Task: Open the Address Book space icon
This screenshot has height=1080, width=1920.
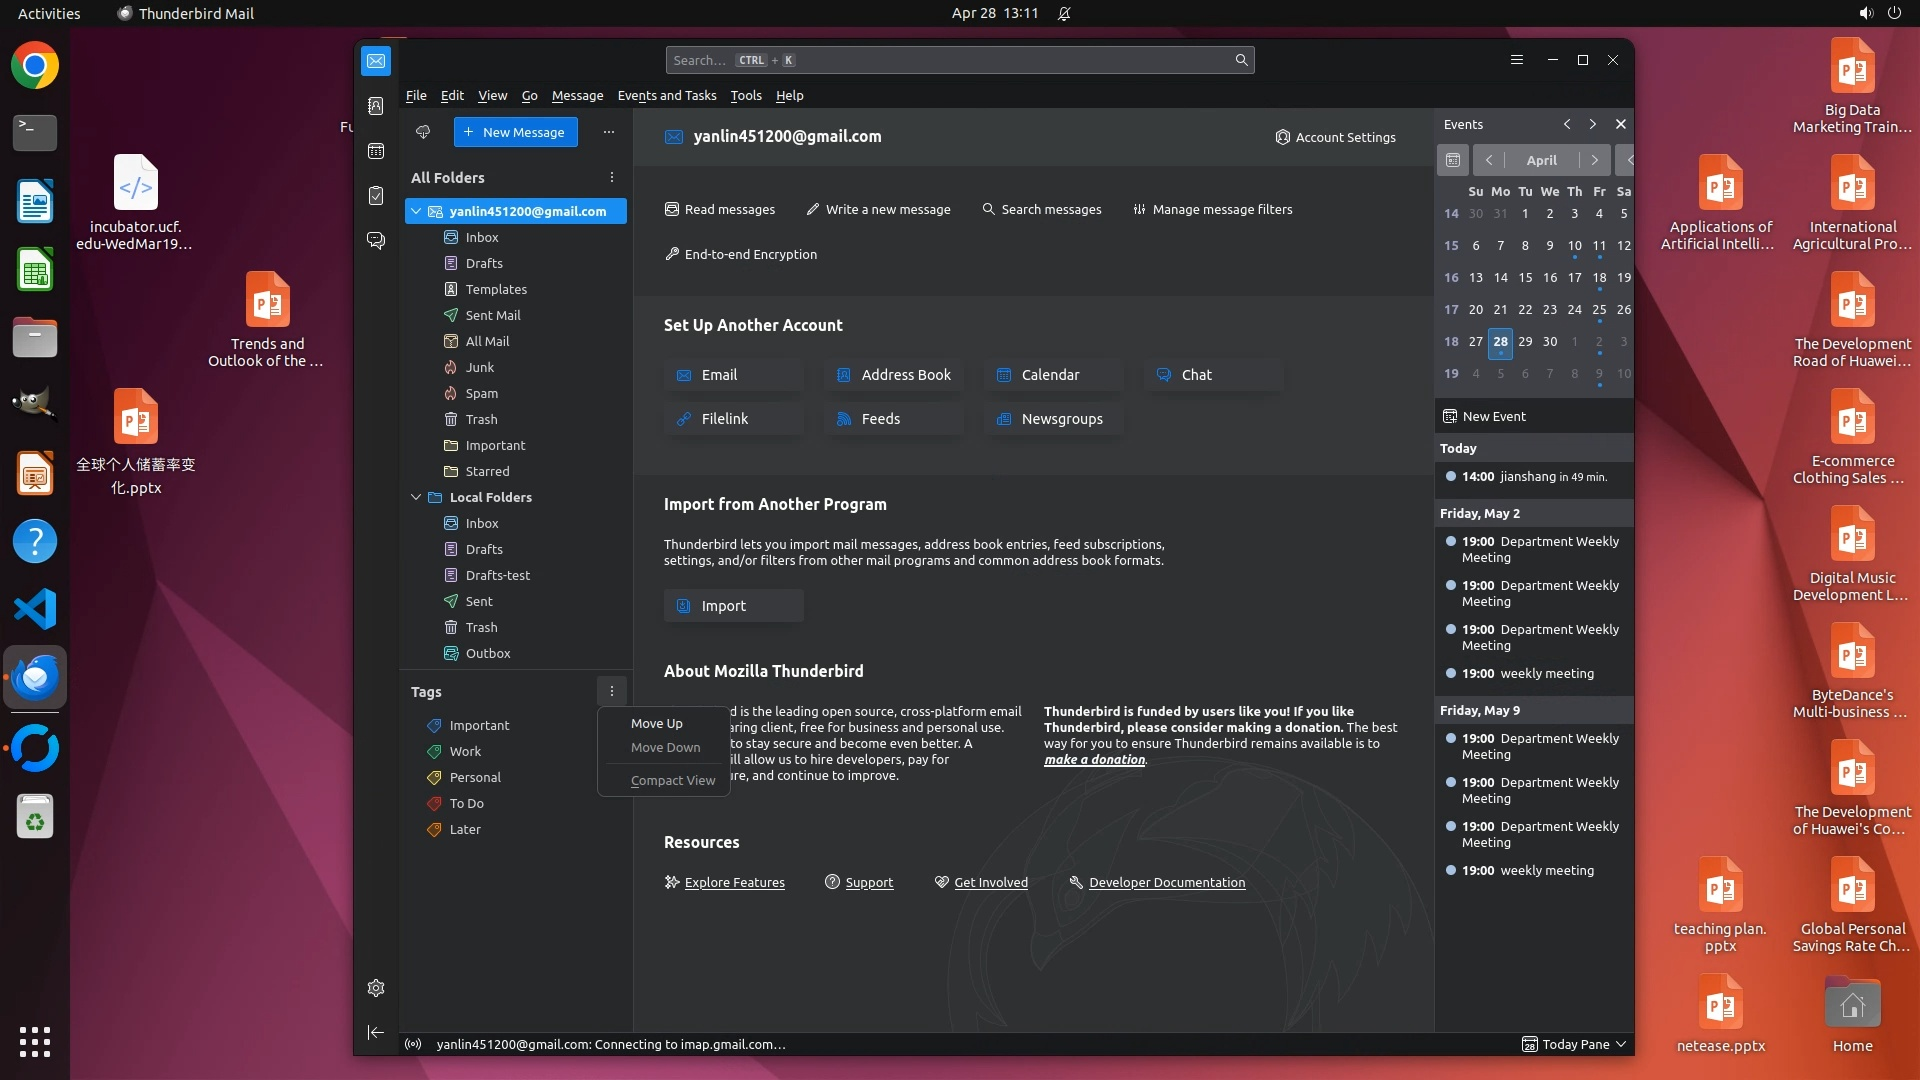Action: point(376,106)
